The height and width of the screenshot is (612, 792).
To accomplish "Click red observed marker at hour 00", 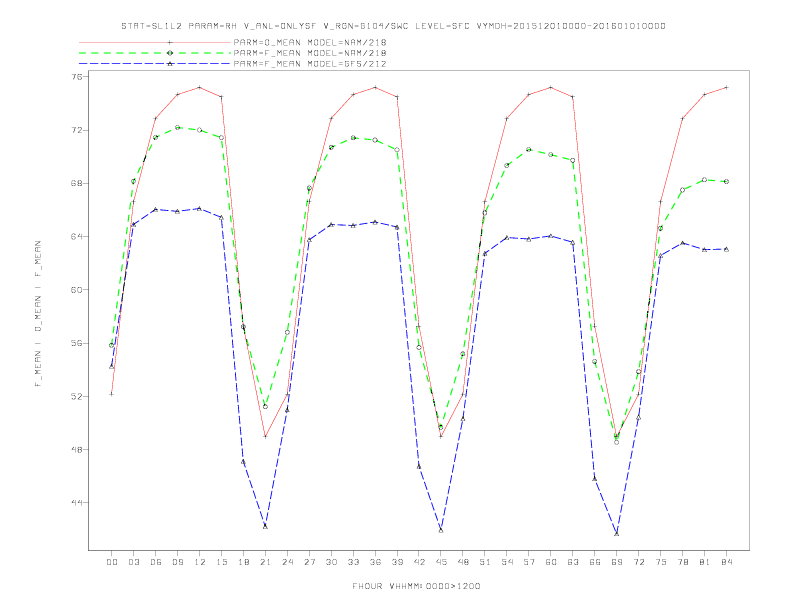I will pyautogui.click(x=112, y=394).
